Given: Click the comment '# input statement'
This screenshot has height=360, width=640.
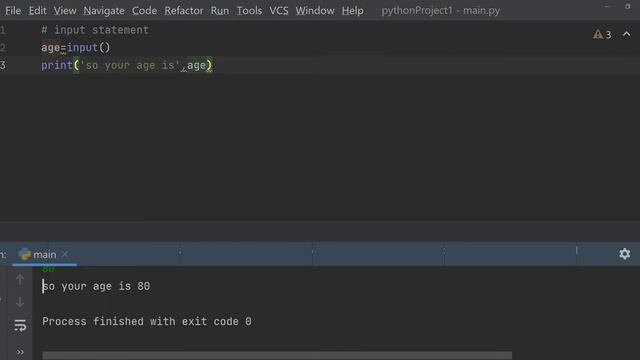Looking at the screenshot, I should [95, 30].
